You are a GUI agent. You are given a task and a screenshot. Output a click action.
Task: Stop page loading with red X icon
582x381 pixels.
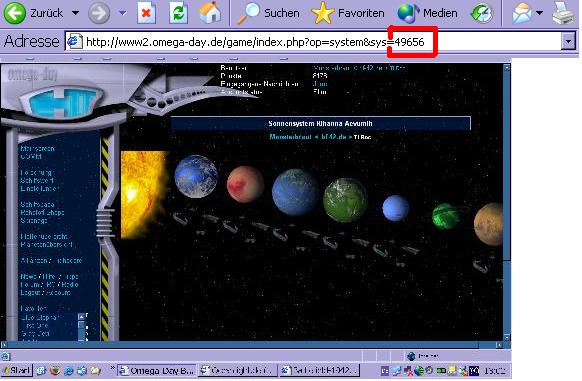coord(146,13)
